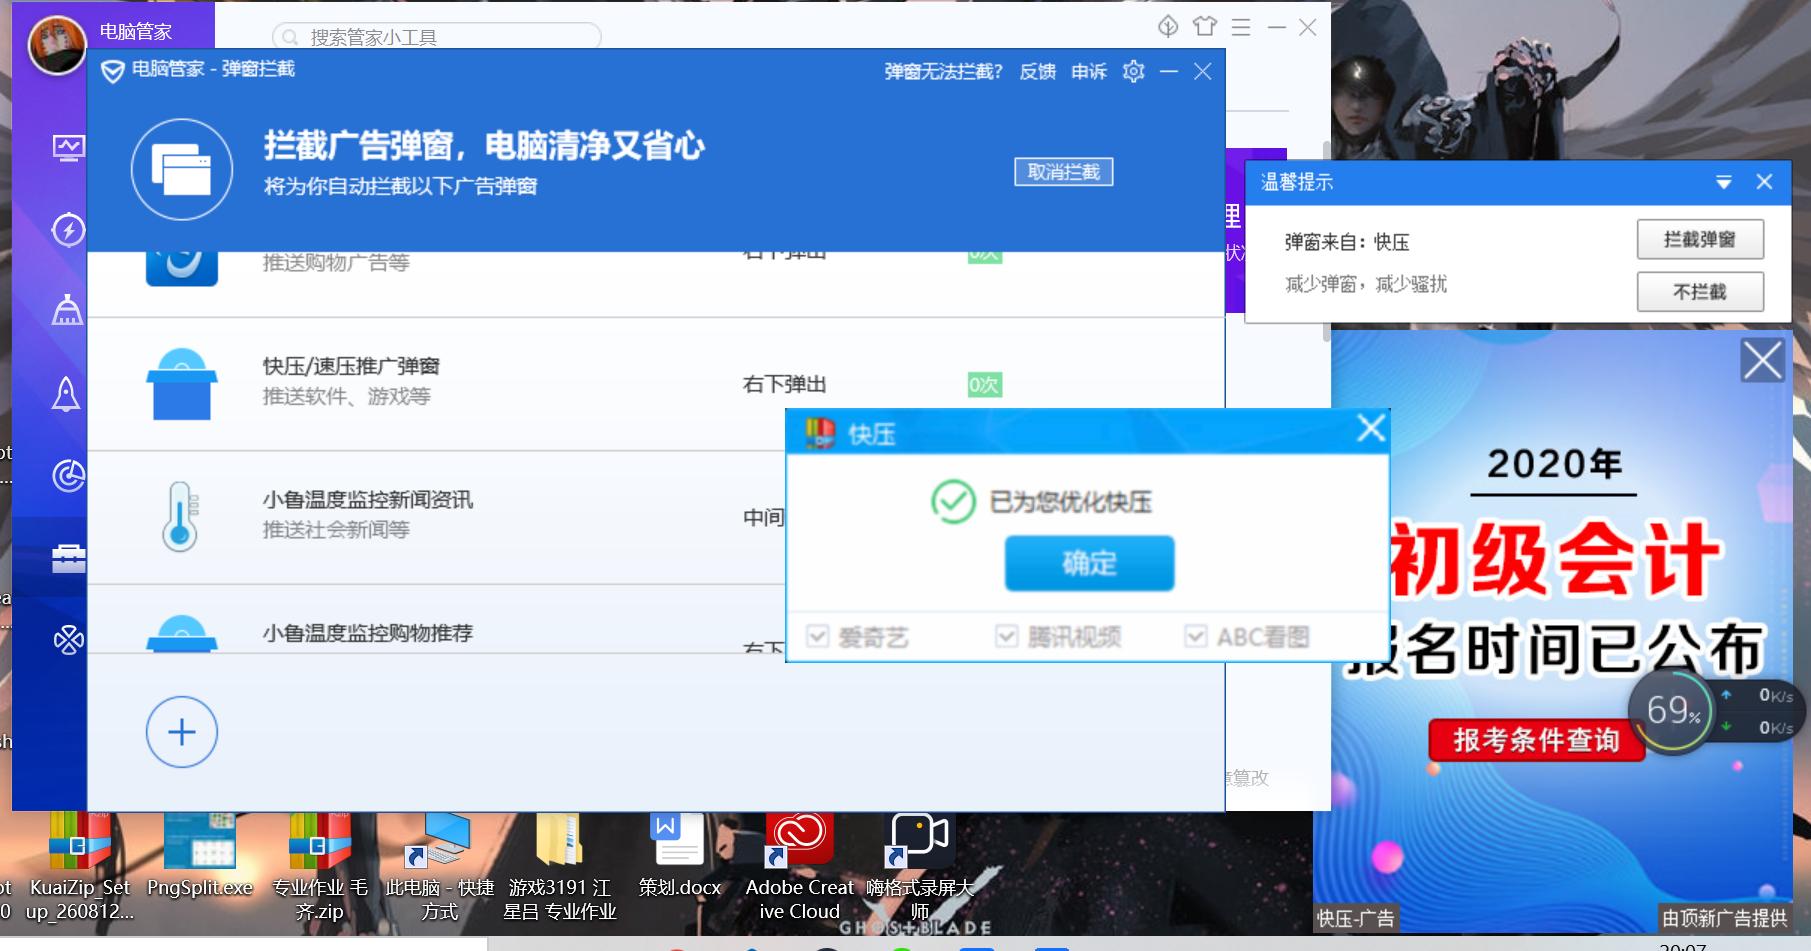The height and width of the screenshot is (951, 1811).
Task: Select the bell notification icon in the sidebar
Action: point(67,394)
